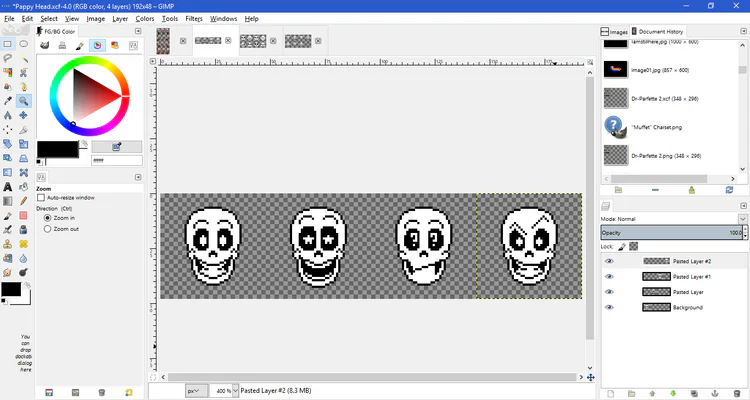Select the Blur/Sharpen droplet tool

(x=23, y=258)
